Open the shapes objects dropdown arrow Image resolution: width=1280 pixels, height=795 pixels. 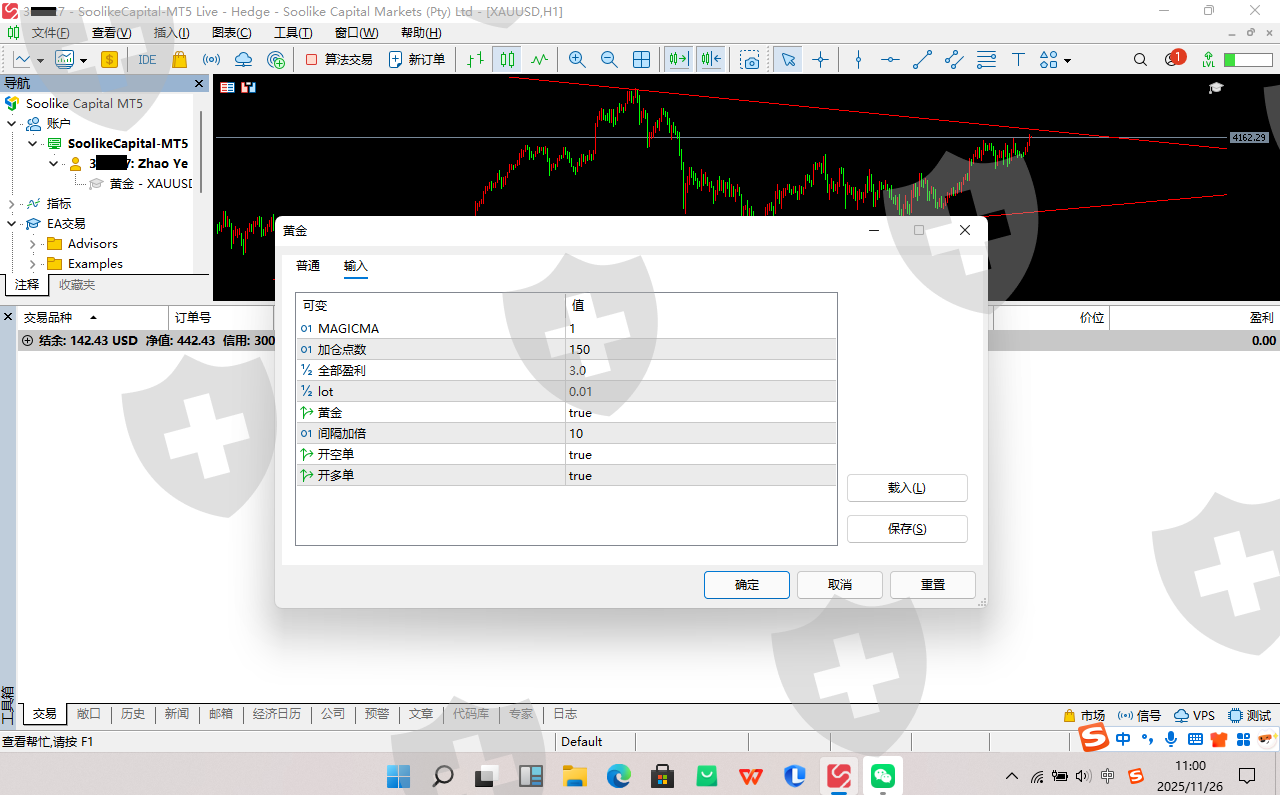click(1068, 60)
